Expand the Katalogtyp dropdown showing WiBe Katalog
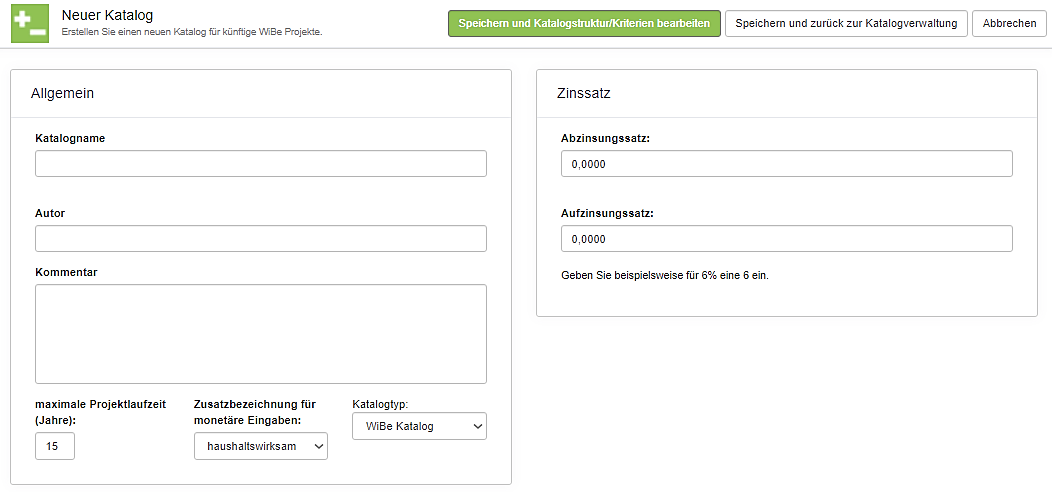1052x492 pixels. 419,426
